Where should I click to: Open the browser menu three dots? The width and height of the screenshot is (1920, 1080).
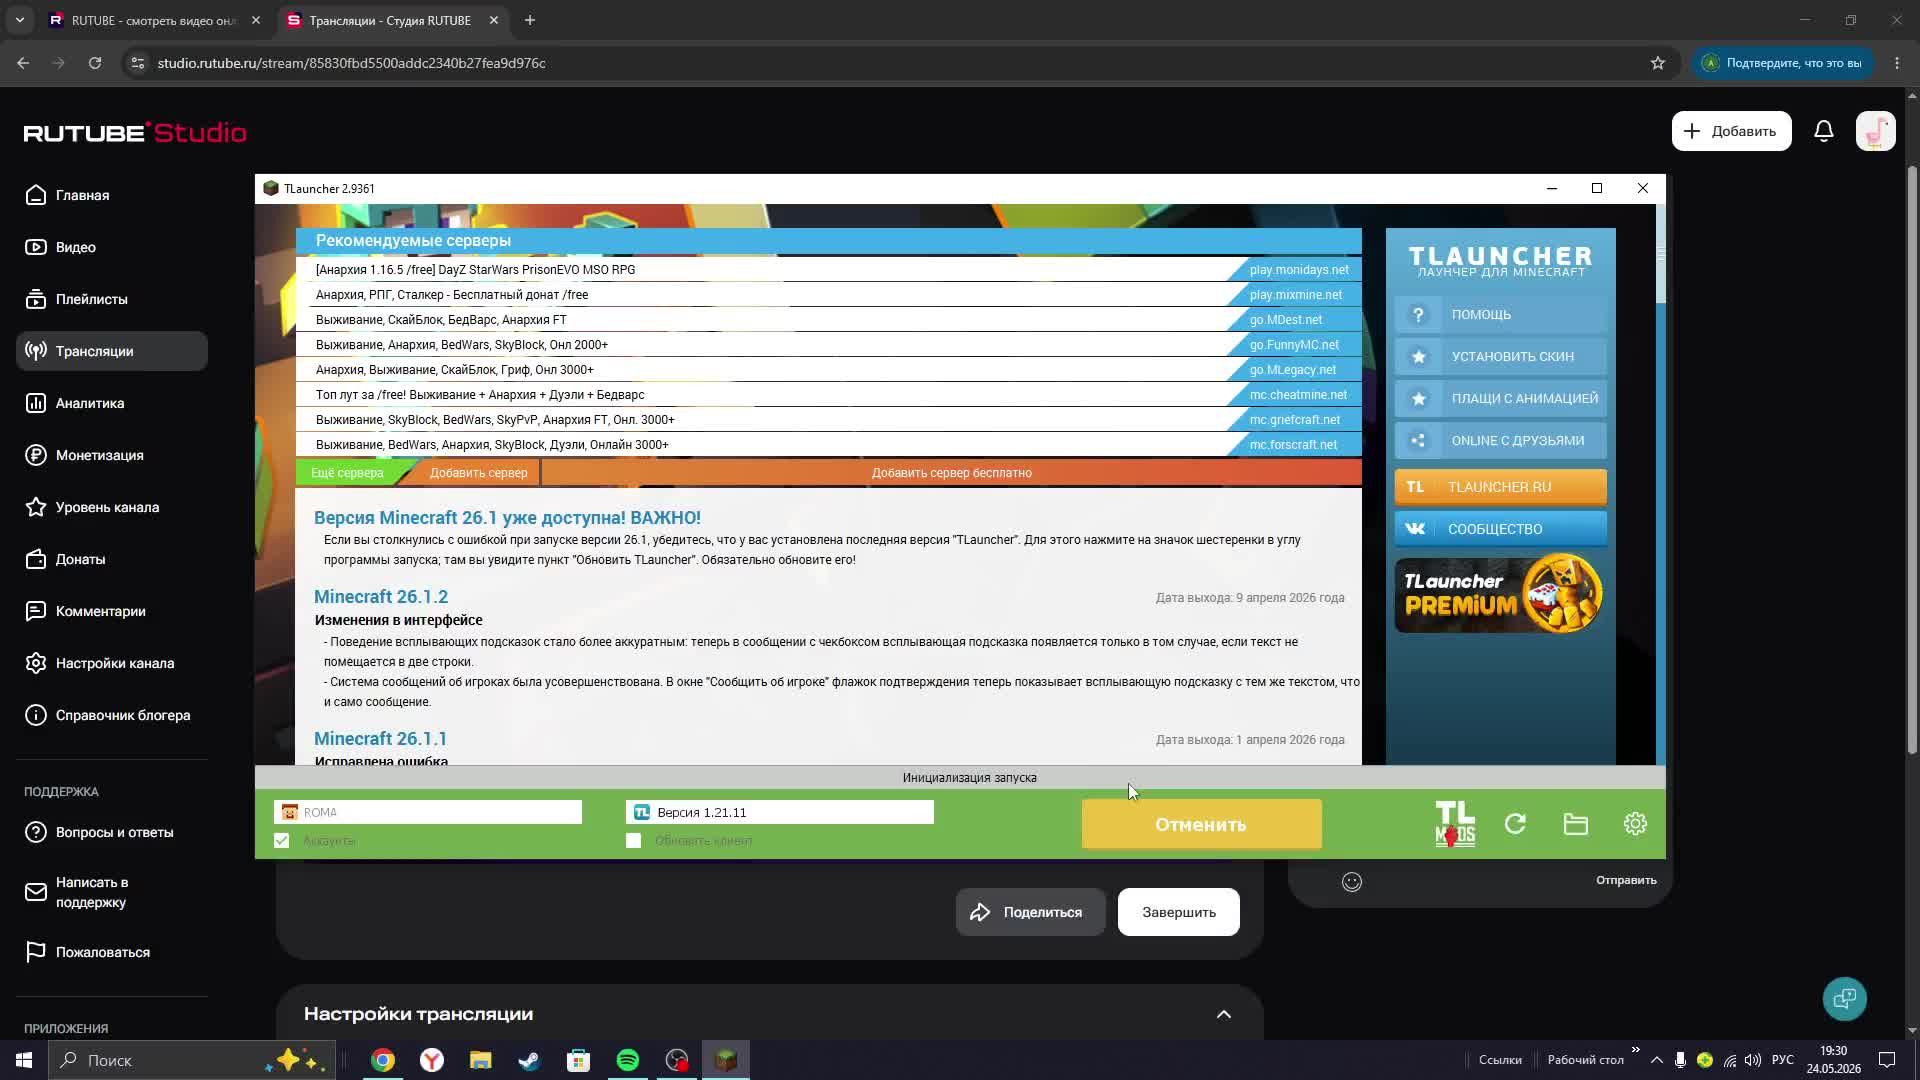1897,63
